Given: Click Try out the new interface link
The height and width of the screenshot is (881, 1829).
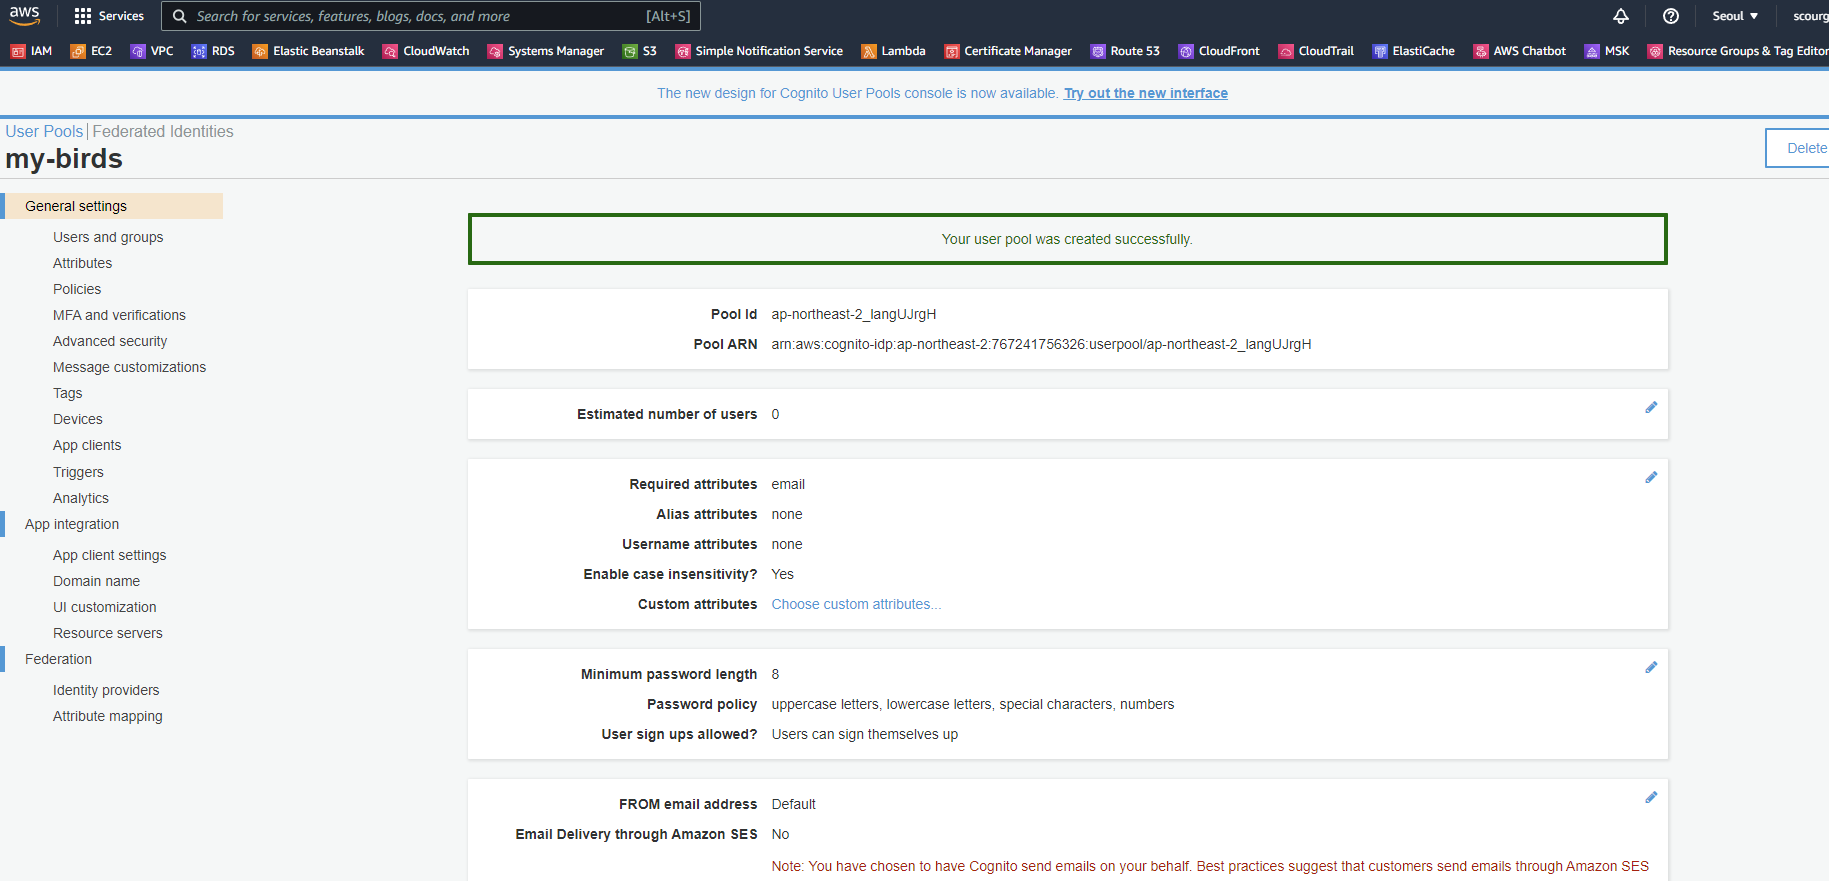Looking at the screenshot, I should click(1146, 93).
